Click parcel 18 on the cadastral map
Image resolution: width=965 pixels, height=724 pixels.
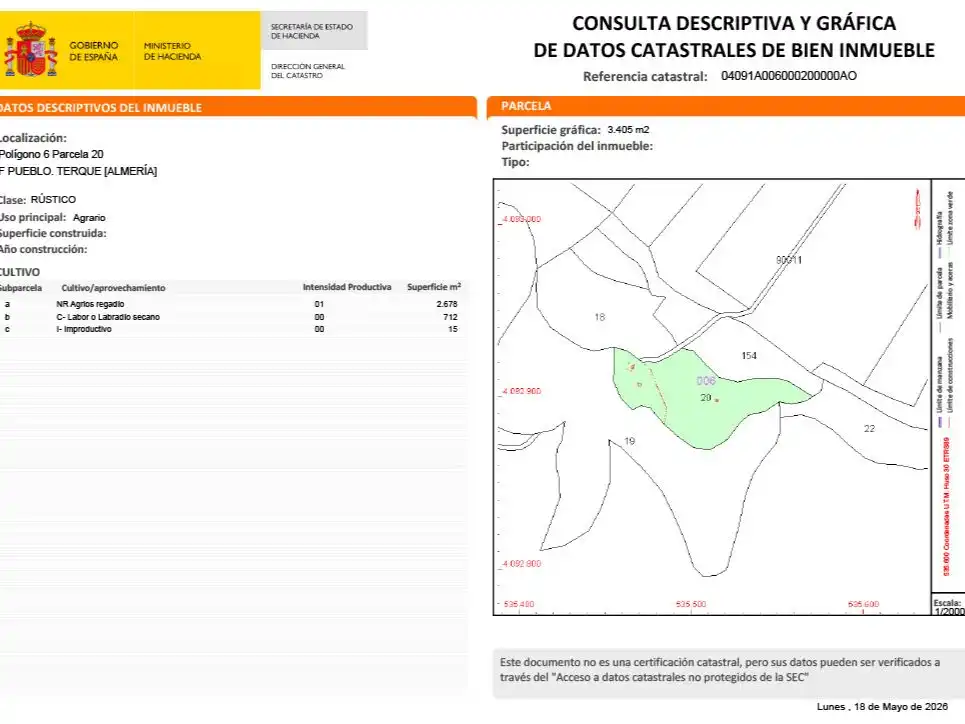coord(599,317)
